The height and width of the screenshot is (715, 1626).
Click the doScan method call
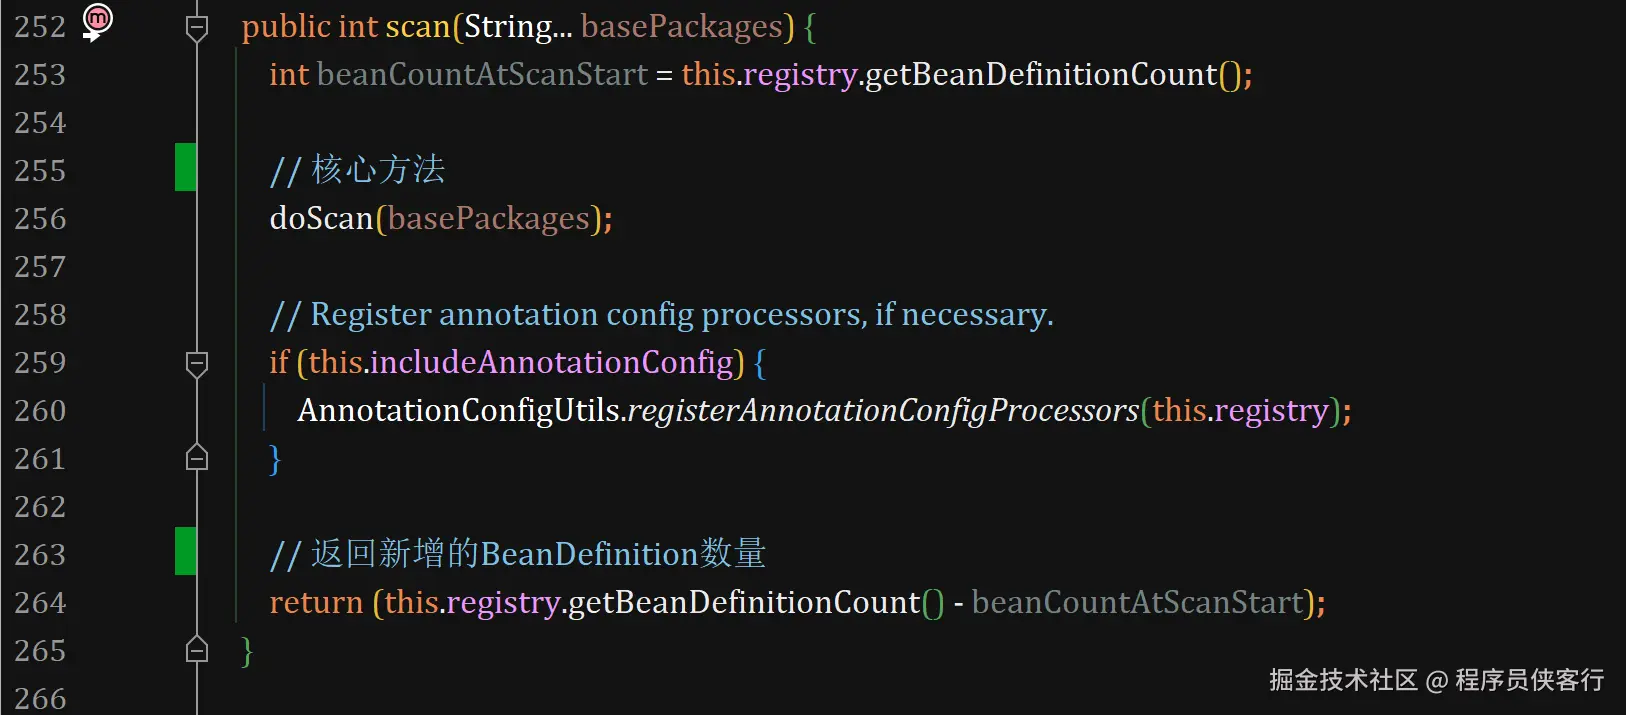(321, 218)
